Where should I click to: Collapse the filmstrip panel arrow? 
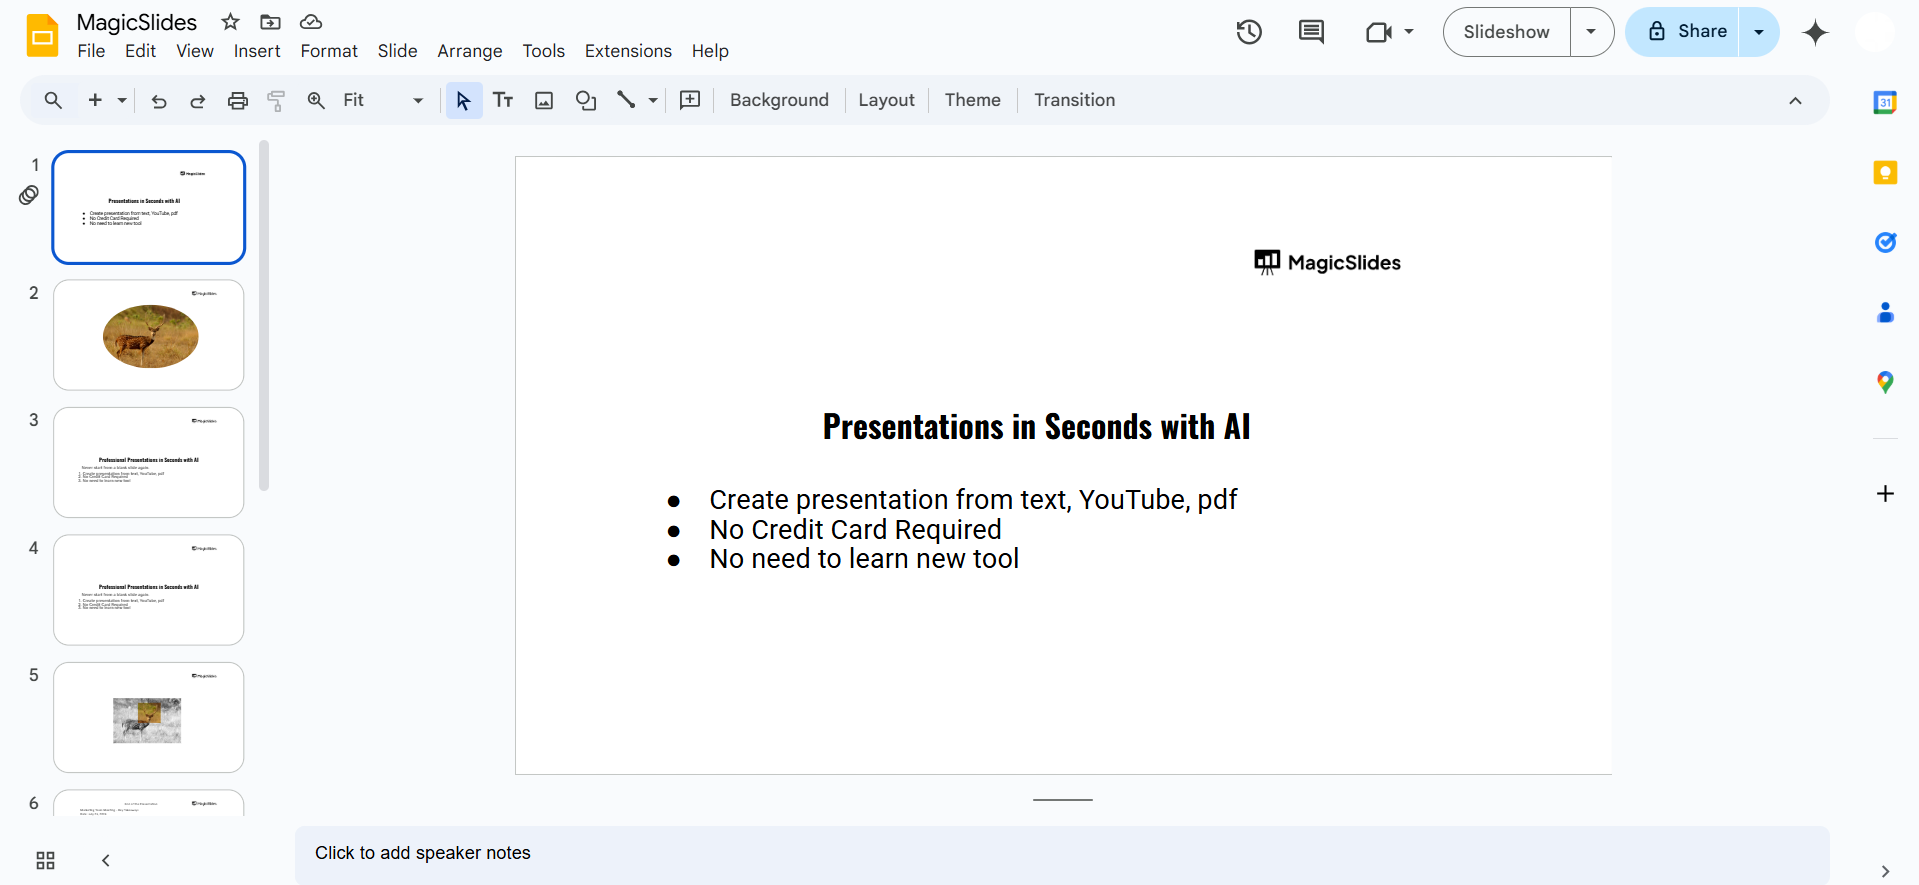click(x=106, y=860)
